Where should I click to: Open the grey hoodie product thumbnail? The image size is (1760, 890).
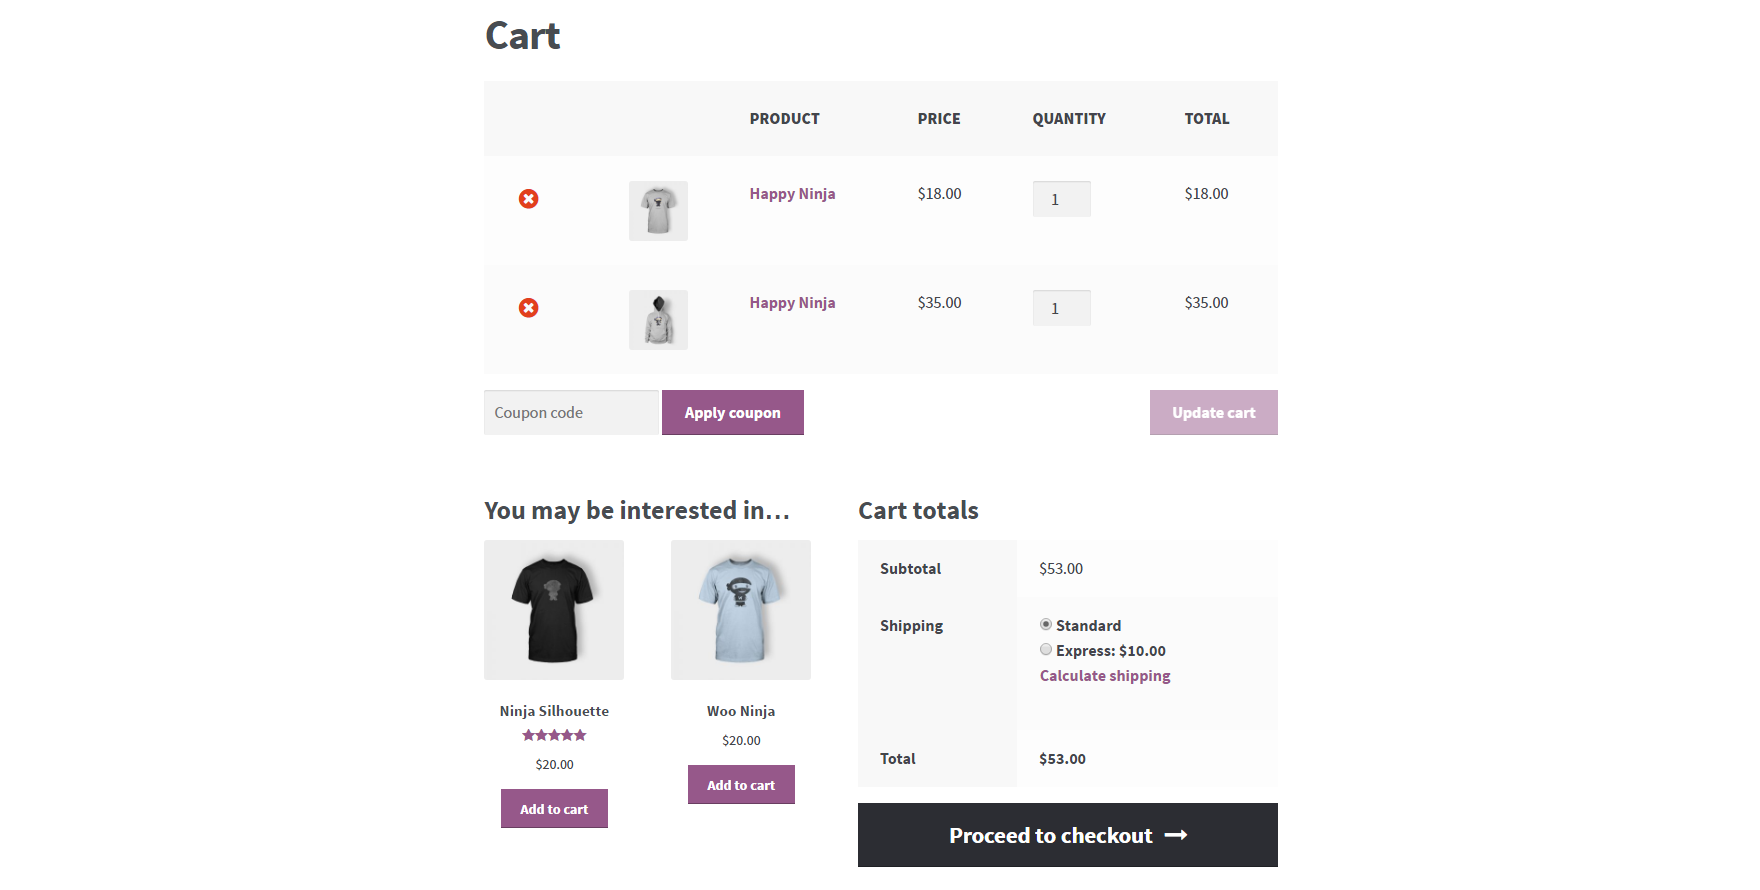pos(658,320)
